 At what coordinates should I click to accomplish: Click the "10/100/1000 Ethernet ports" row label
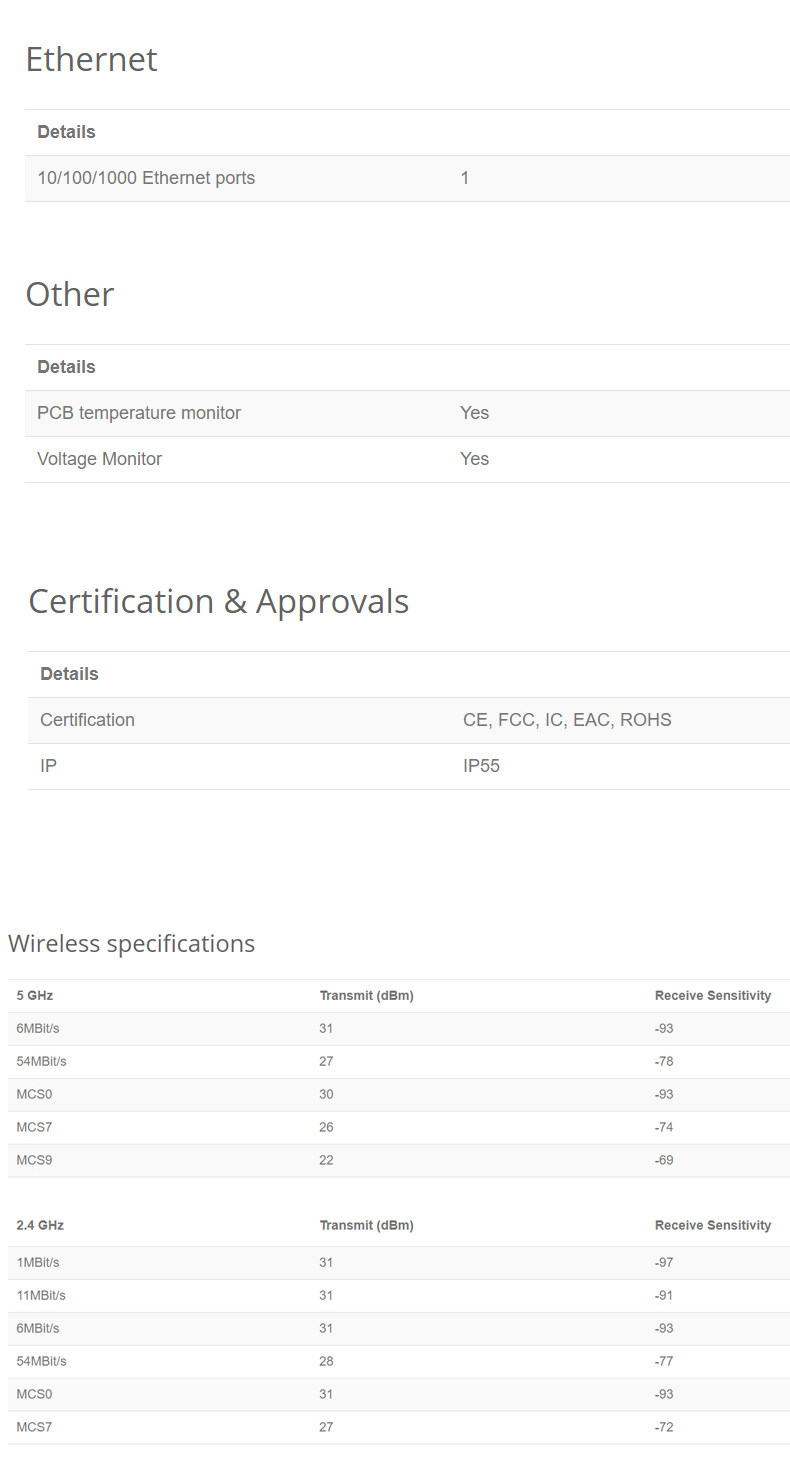pyautogui.click(x=146, y=178)
